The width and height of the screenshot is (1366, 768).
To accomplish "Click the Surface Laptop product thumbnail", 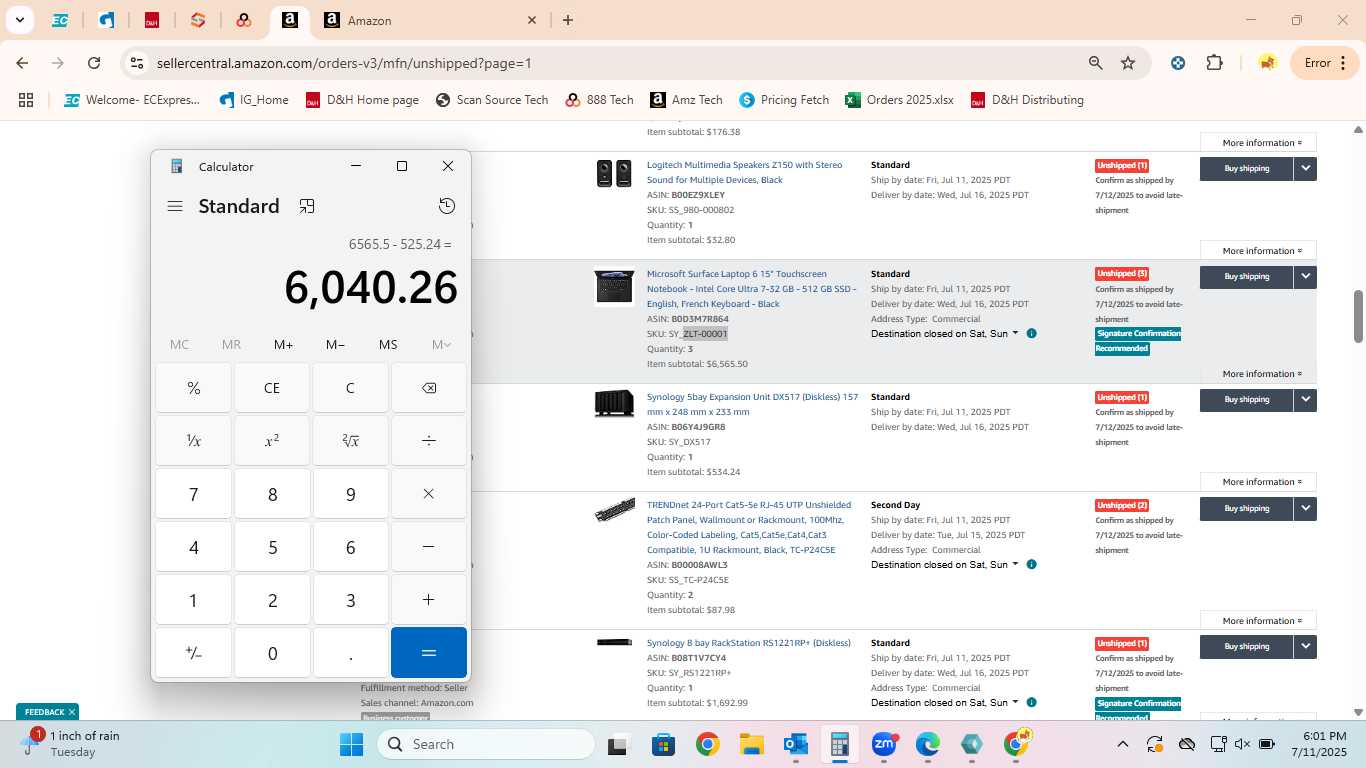I will [x=614, y=287].
